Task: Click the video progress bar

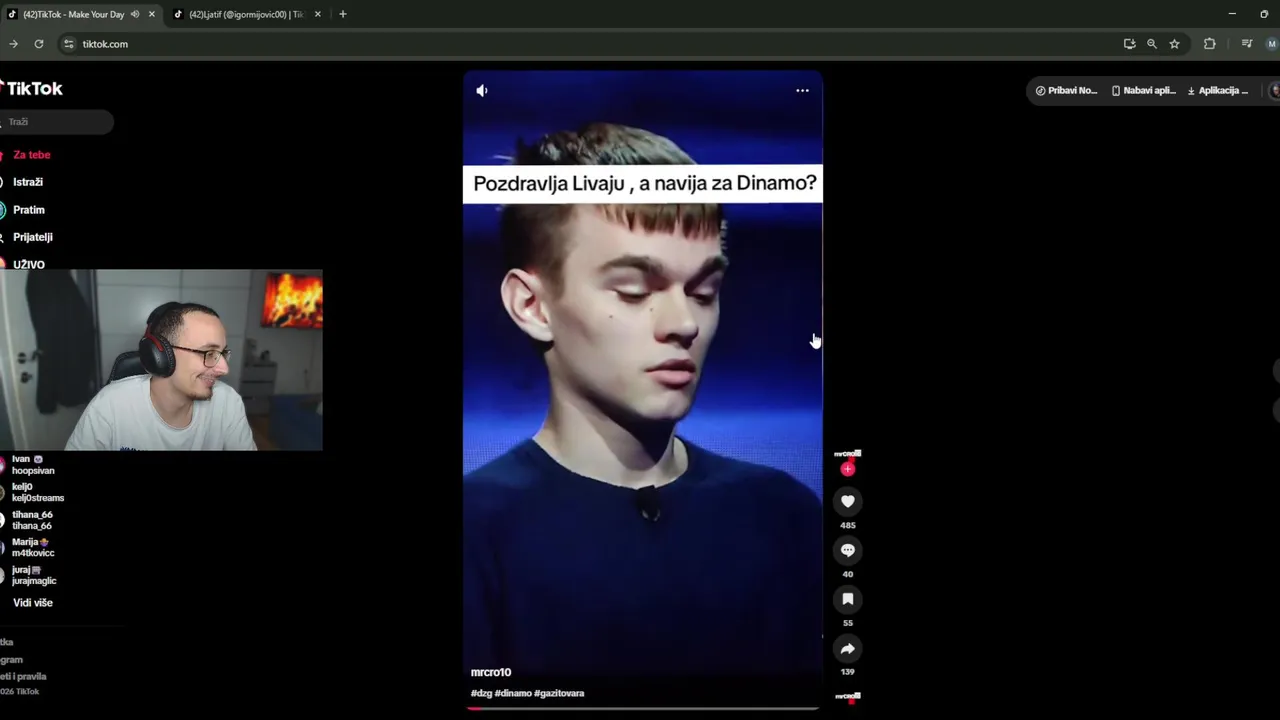Action: point(642,708)
